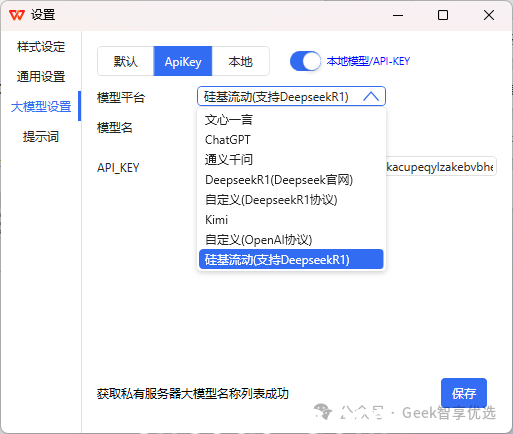513x434 pixels.
Task: Click the 模型名 label
Action: [x=115, y=127]
